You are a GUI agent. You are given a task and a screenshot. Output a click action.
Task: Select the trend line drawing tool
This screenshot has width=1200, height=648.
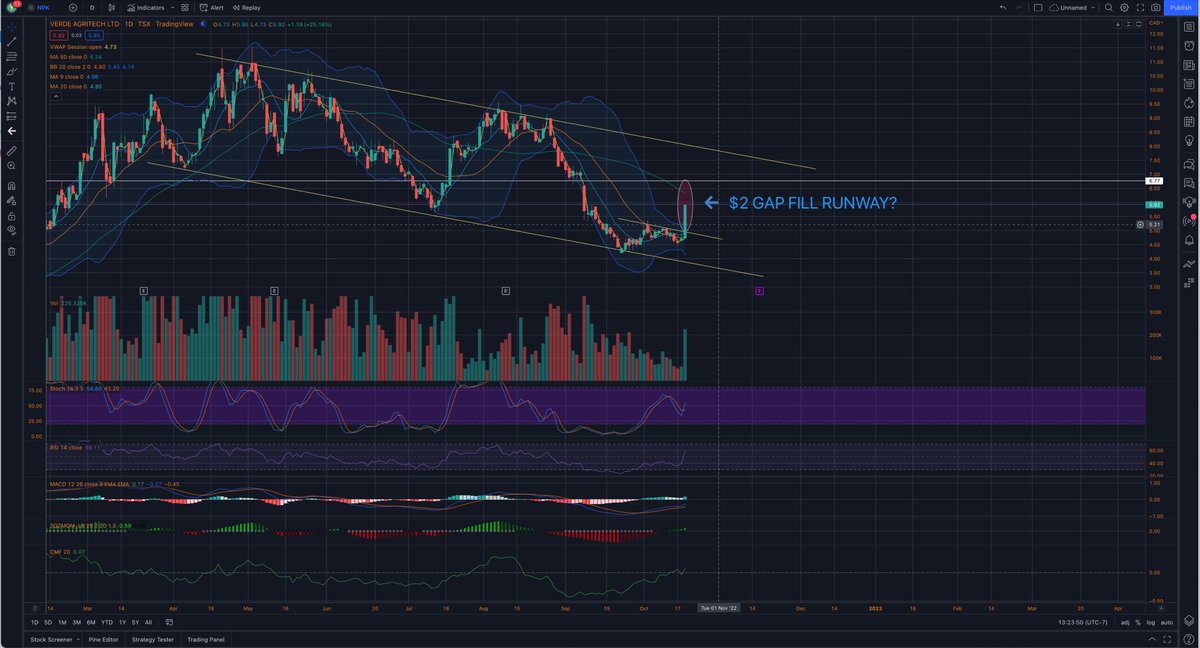(x=12, y=41)
